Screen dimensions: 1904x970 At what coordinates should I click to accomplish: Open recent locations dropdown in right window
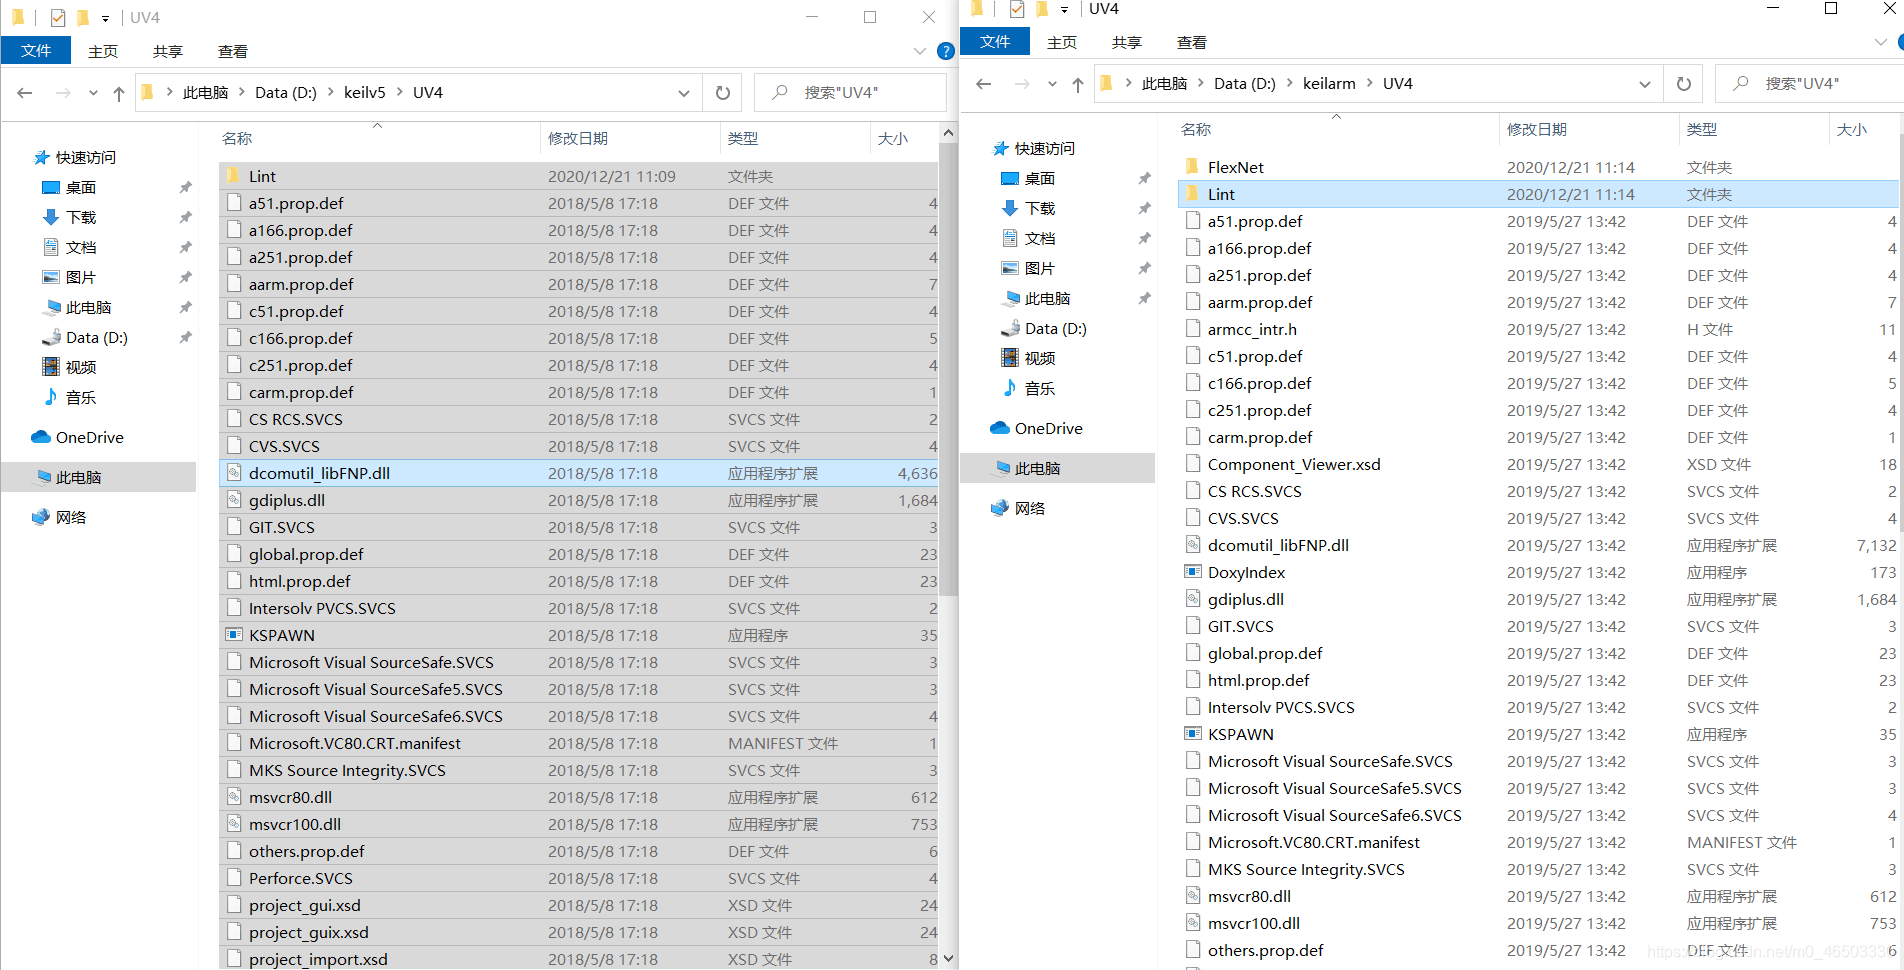[x=1052, y=84]
